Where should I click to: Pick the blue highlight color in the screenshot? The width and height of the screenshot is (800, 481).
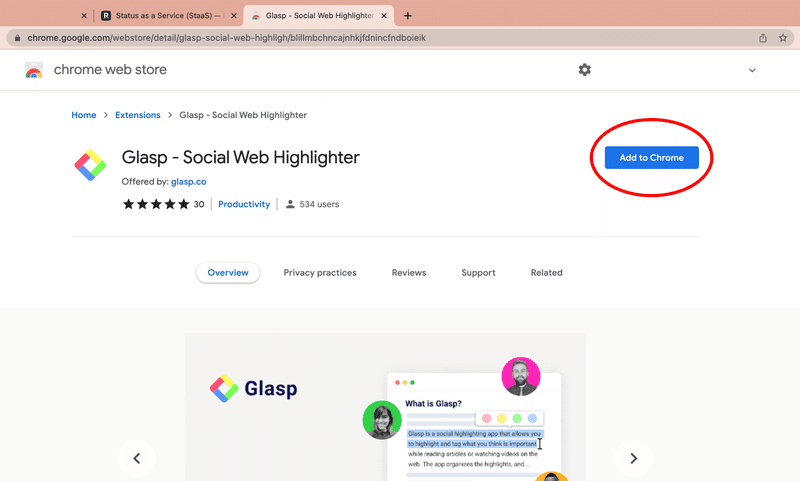[533, 418]
